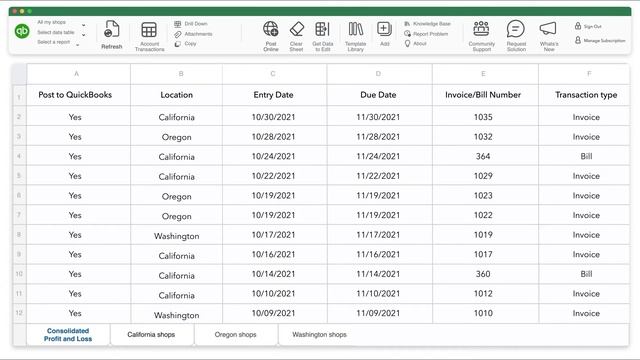Select column C header
The width and height of the screenshot is (640, 360).
tap(274, 74)
